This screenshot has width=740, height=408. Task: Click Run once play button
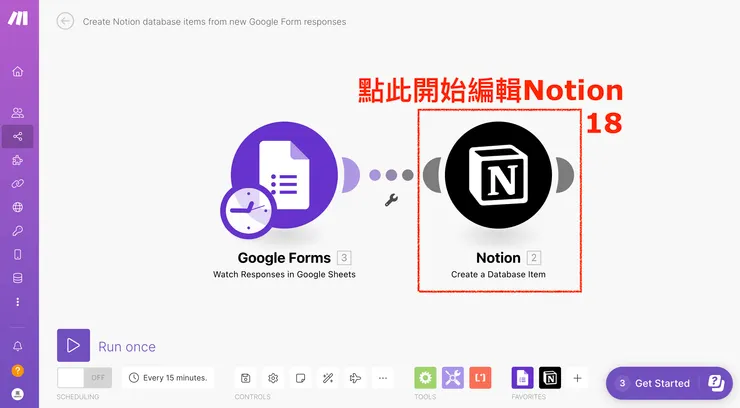73,345
